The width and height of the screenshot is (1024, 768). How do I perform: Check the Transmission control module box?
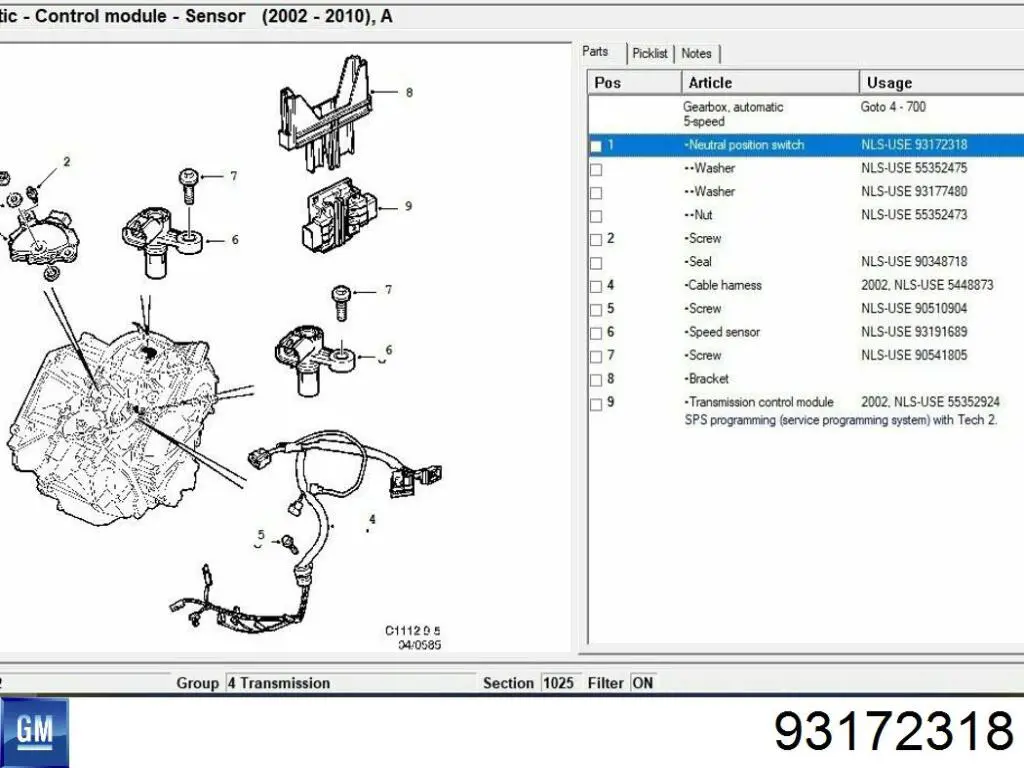(596, 404)
